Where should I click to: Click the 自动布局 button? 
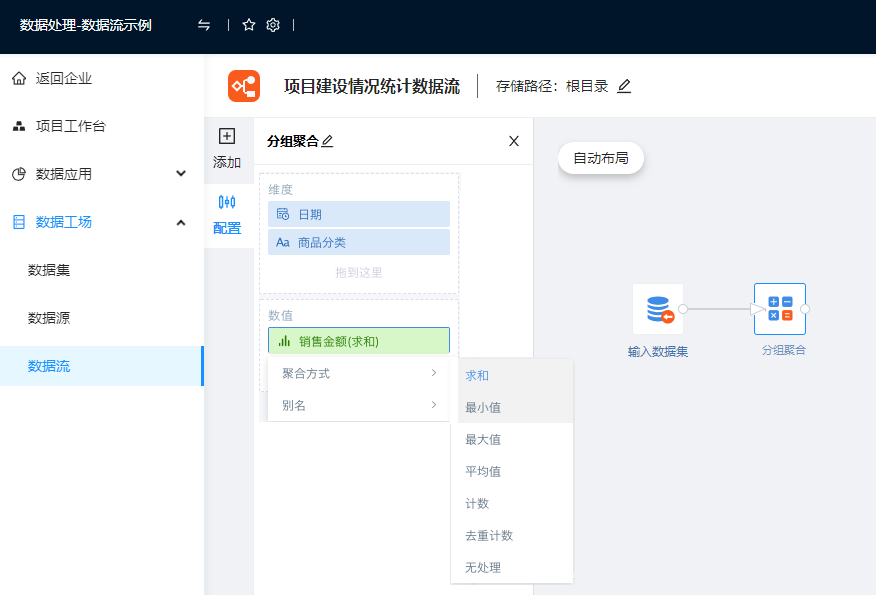tap(601, 158)
